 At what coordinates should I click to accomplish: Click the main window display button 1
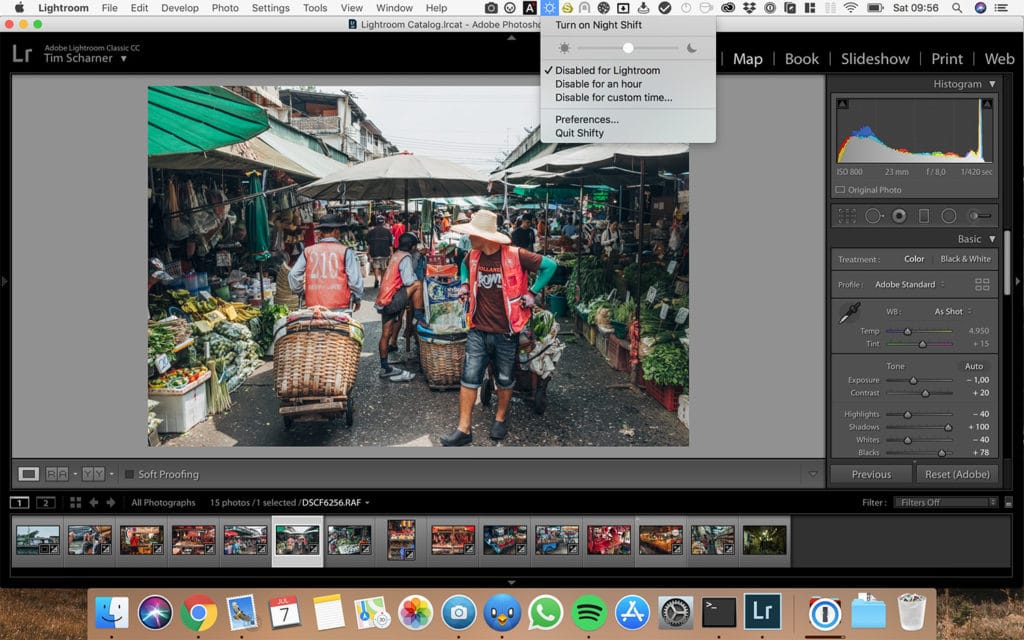[20, 502]
